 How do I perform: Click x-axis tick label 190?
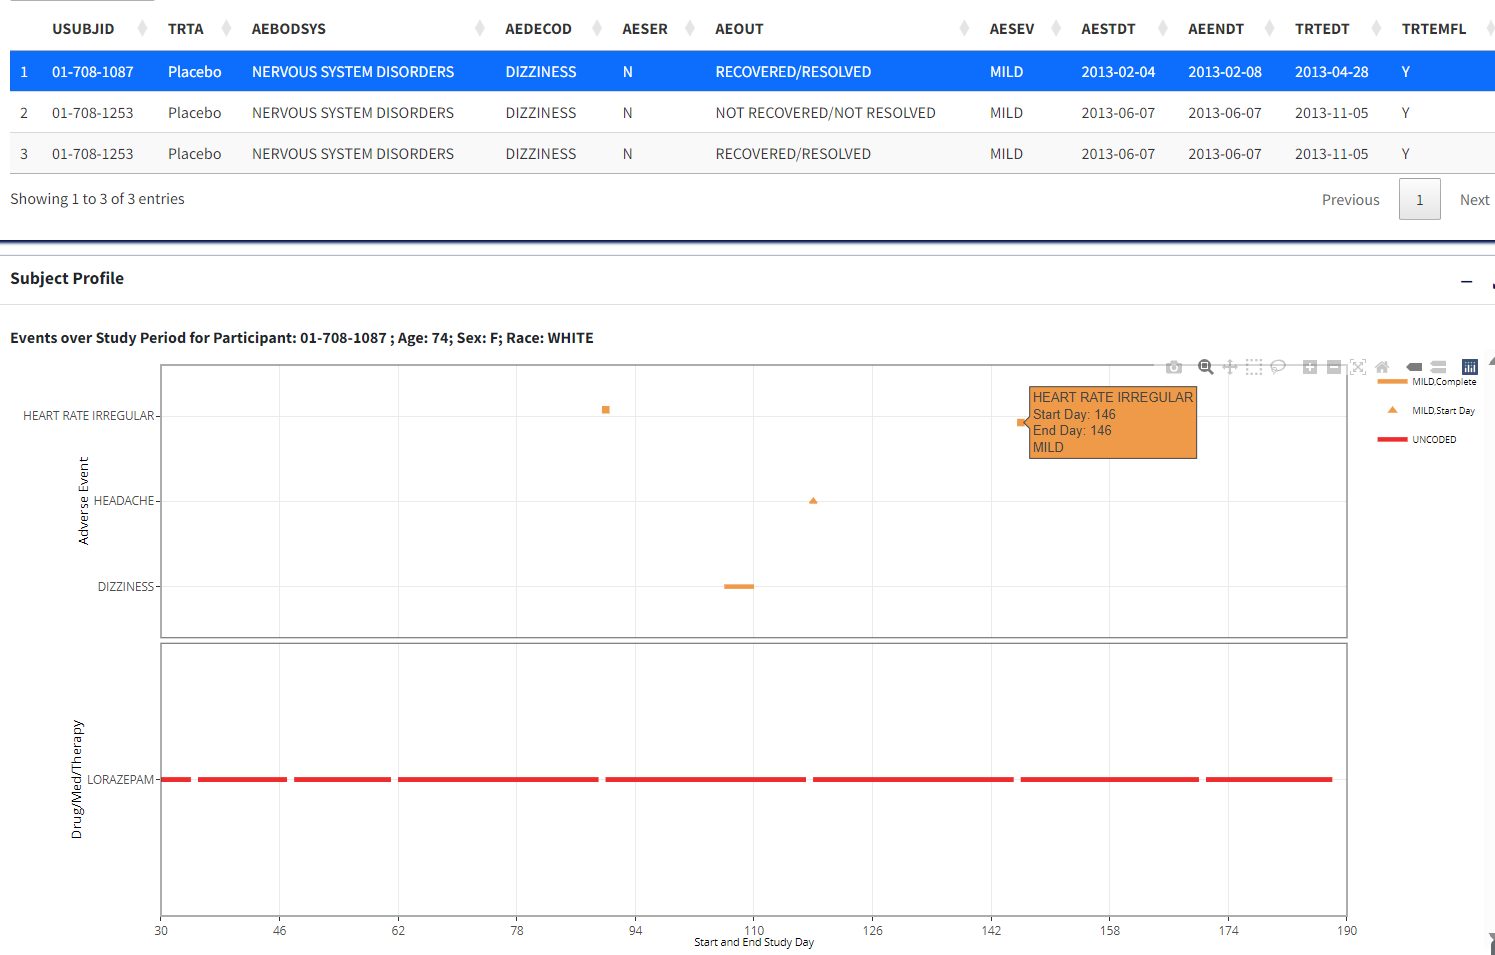[1347, 930]
